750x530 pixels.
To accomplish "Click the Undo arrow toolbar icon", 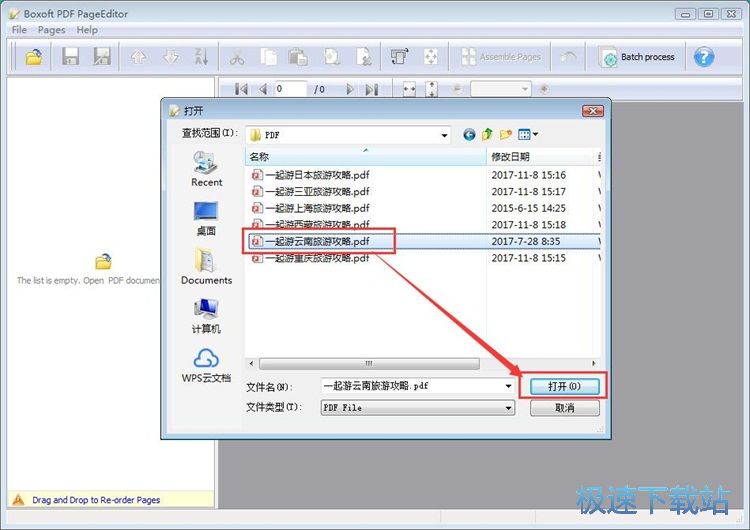I will coord(568,57).
